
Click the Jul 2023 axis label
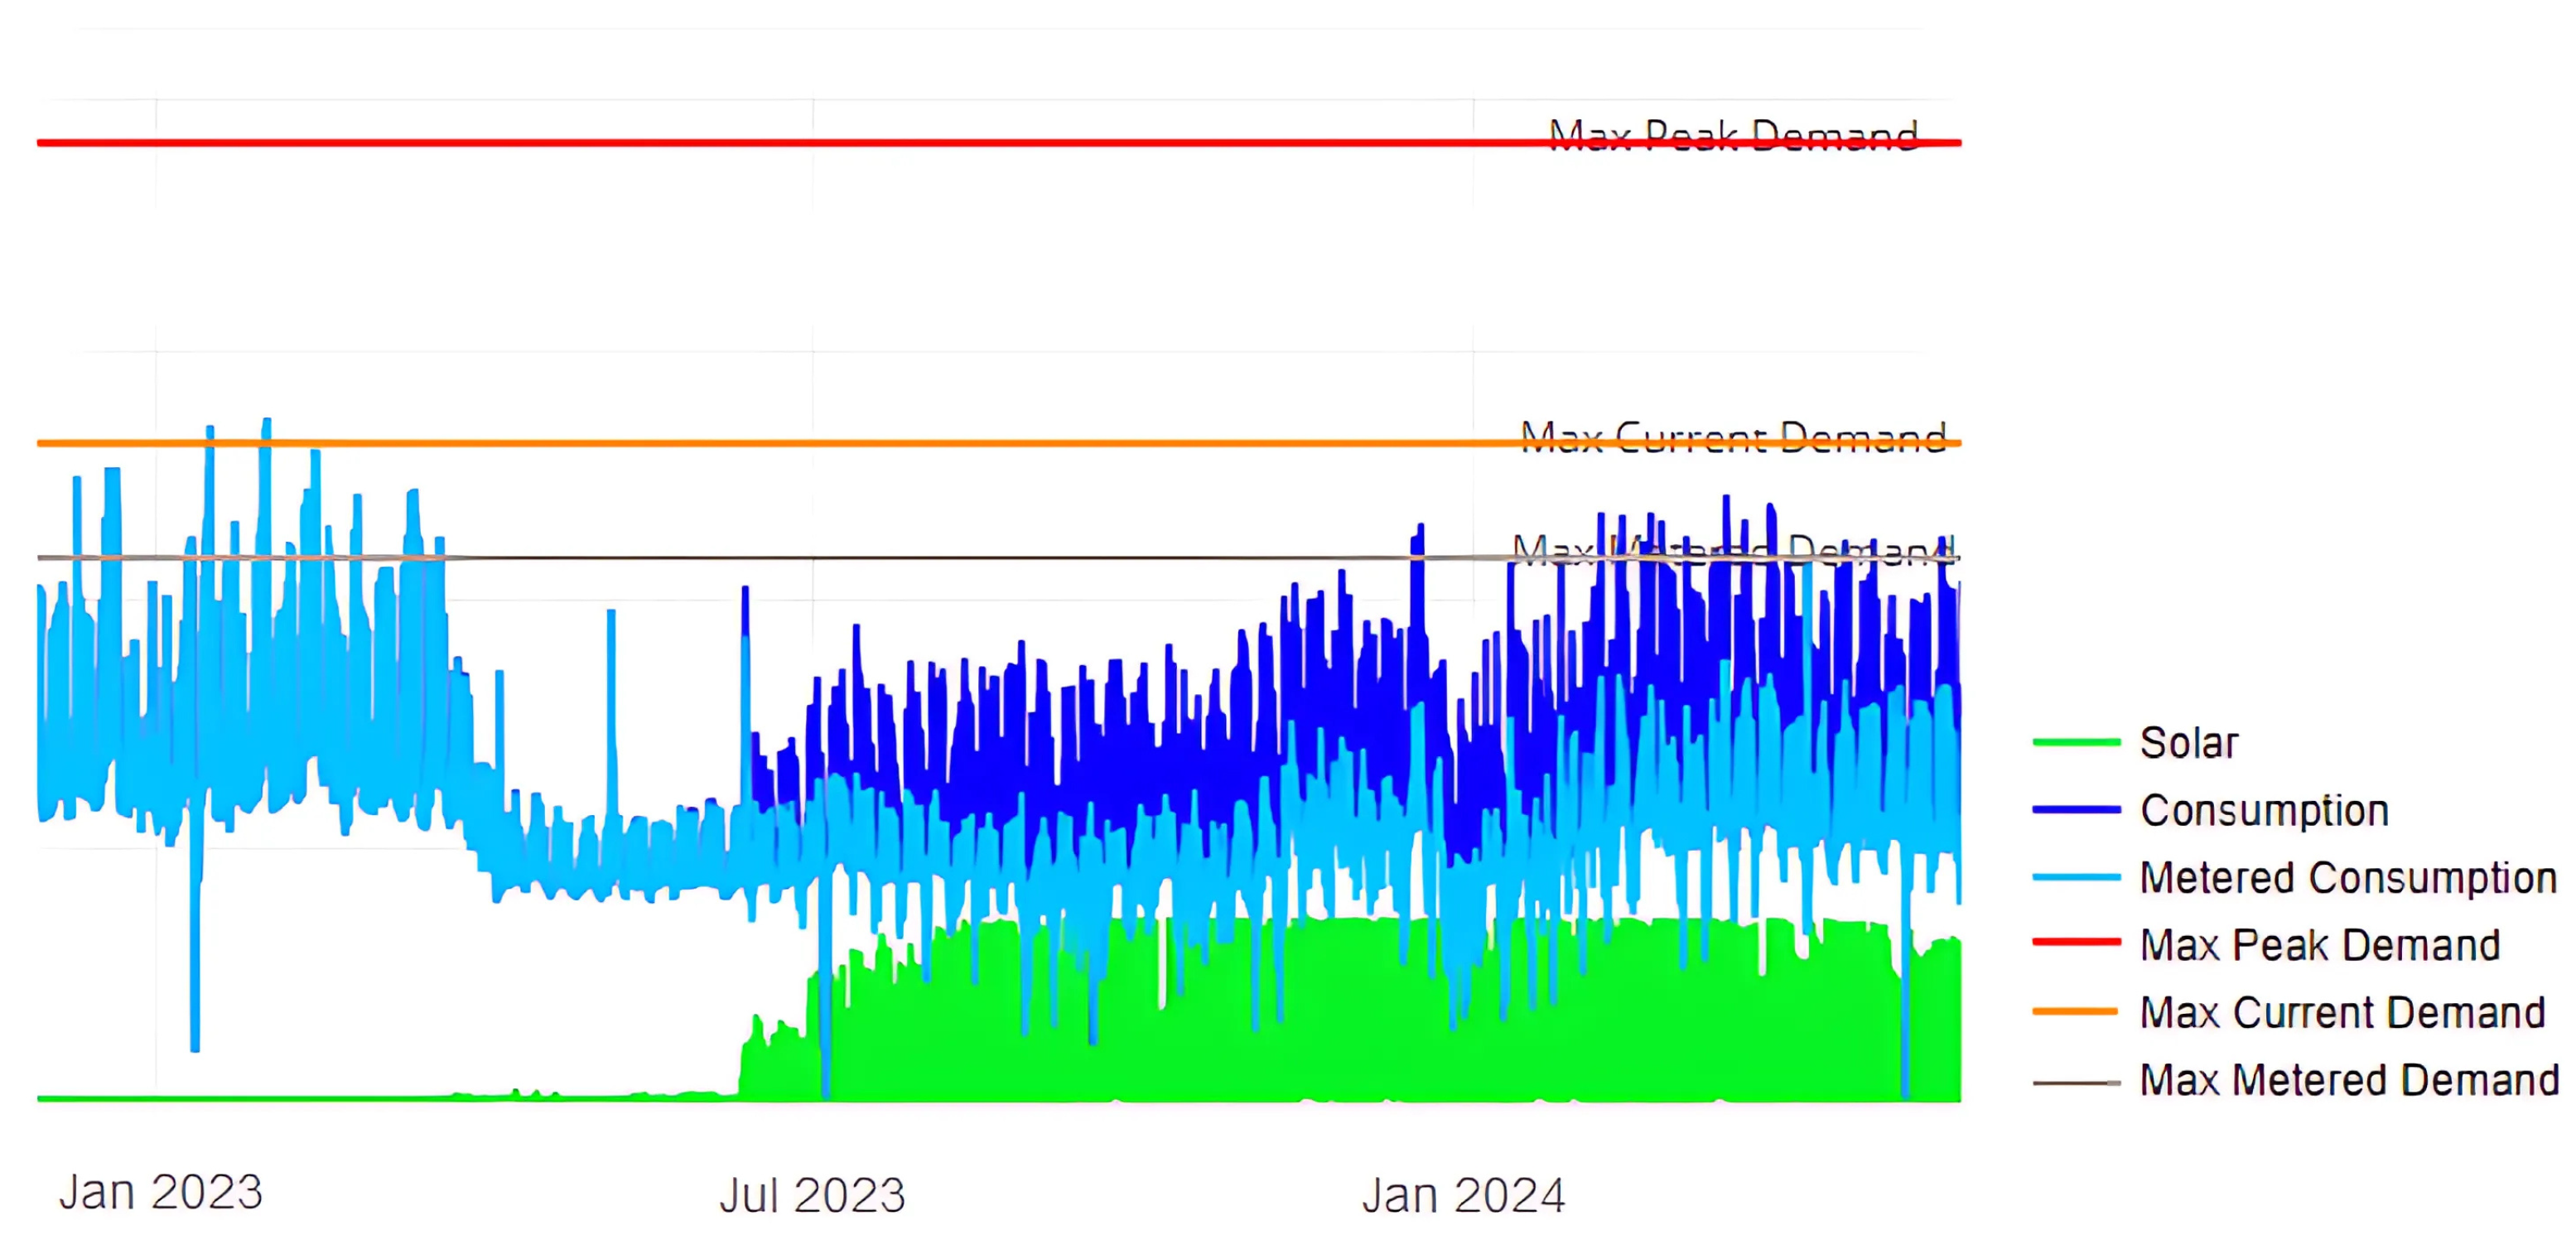tap(812, 1195)
